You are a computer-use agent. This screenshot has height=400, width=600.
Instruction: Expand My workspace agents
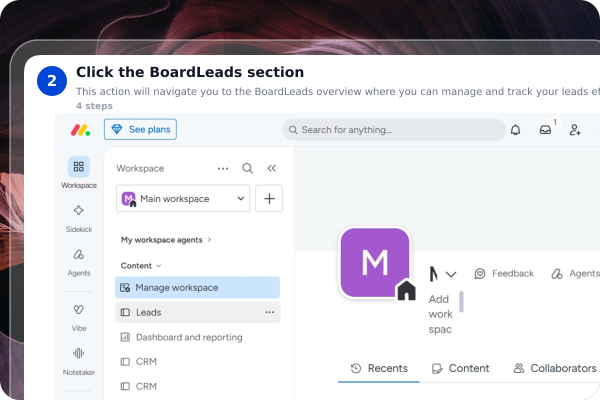166,240
